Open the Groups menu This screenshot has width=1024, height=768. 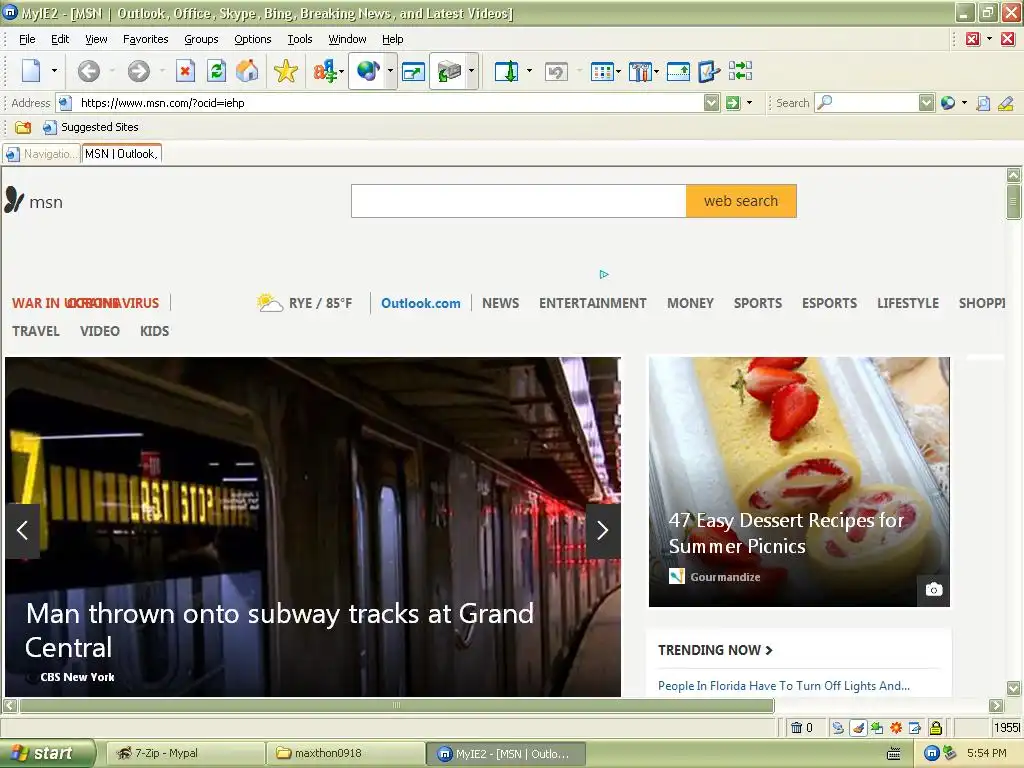[x=201, y=39]
